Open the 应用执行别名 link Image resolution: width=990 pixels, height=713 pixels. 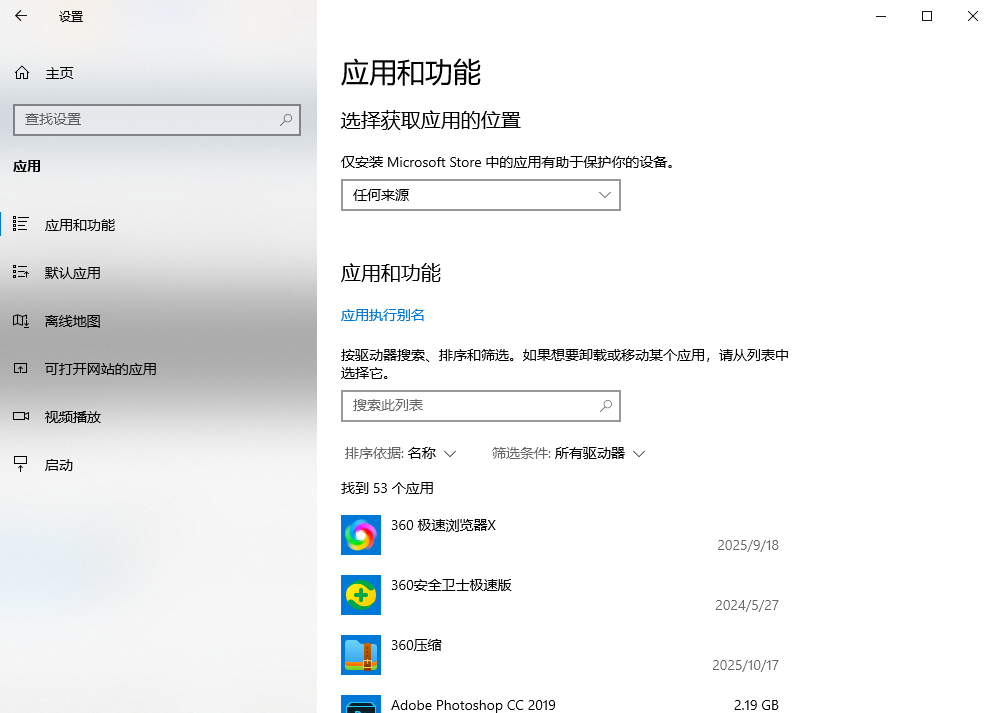(x=382, y=315)
